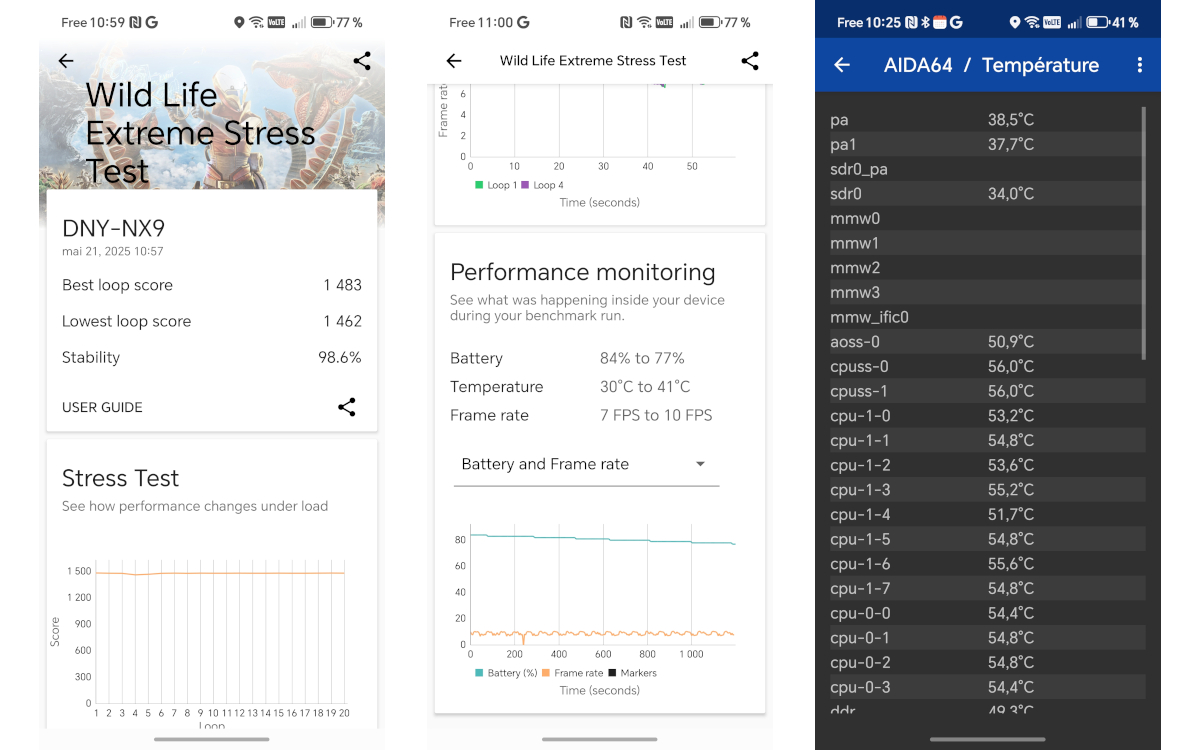Click the Loop 4 legend entry

point(542,185)
